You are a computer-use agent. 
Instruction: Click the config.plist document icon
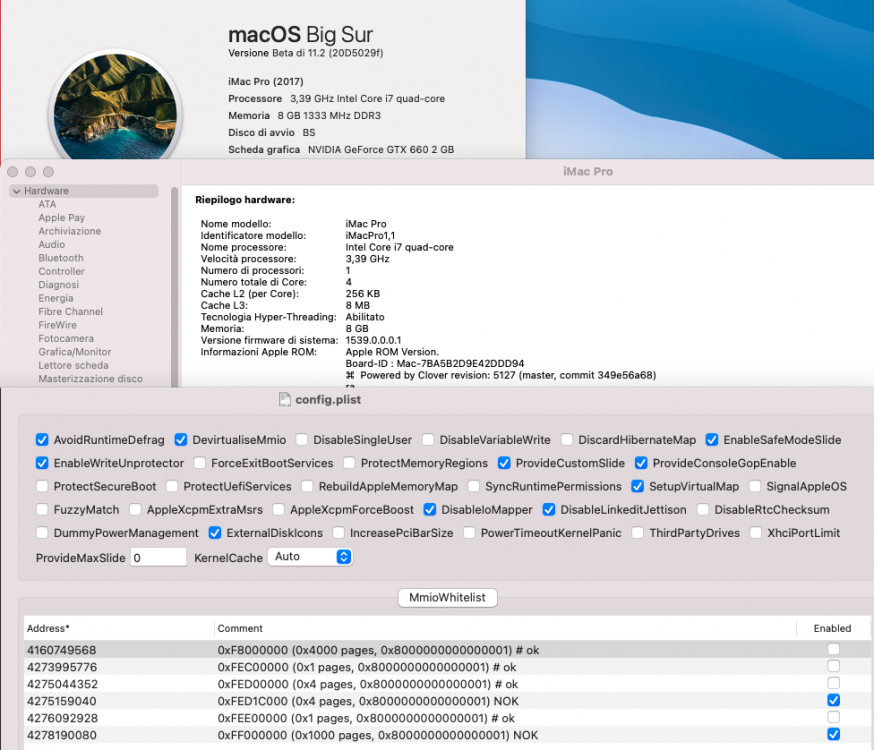[285, 400]
